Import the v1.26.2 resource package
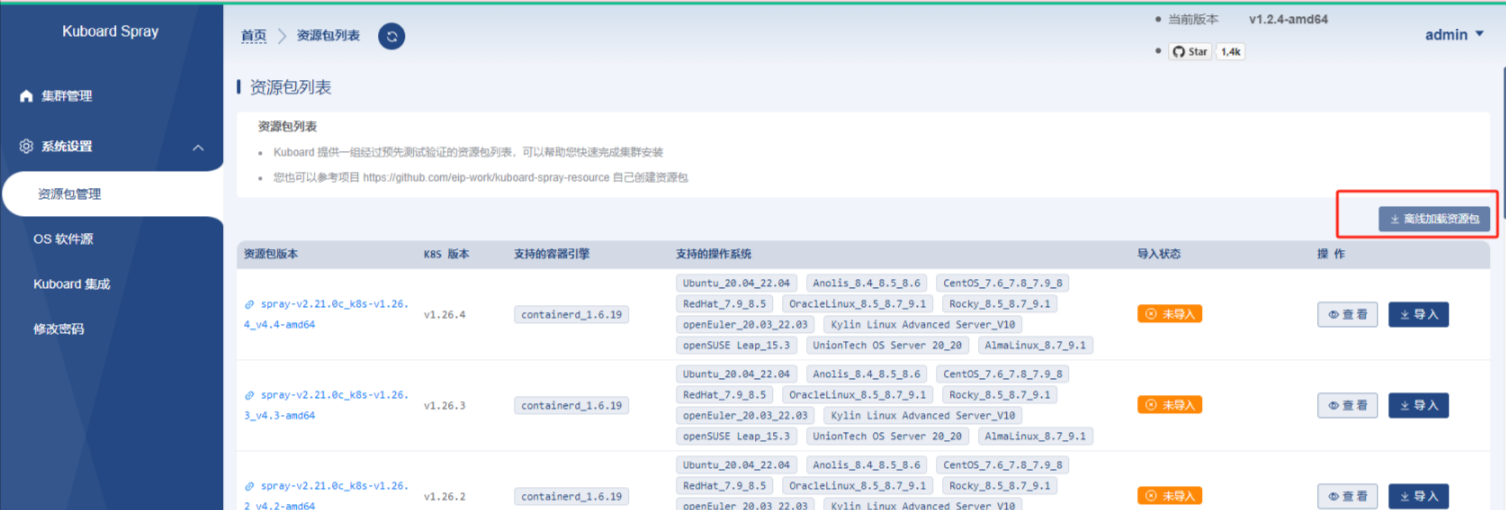This screenshot has width=1506, height=510. [1418, 496]
